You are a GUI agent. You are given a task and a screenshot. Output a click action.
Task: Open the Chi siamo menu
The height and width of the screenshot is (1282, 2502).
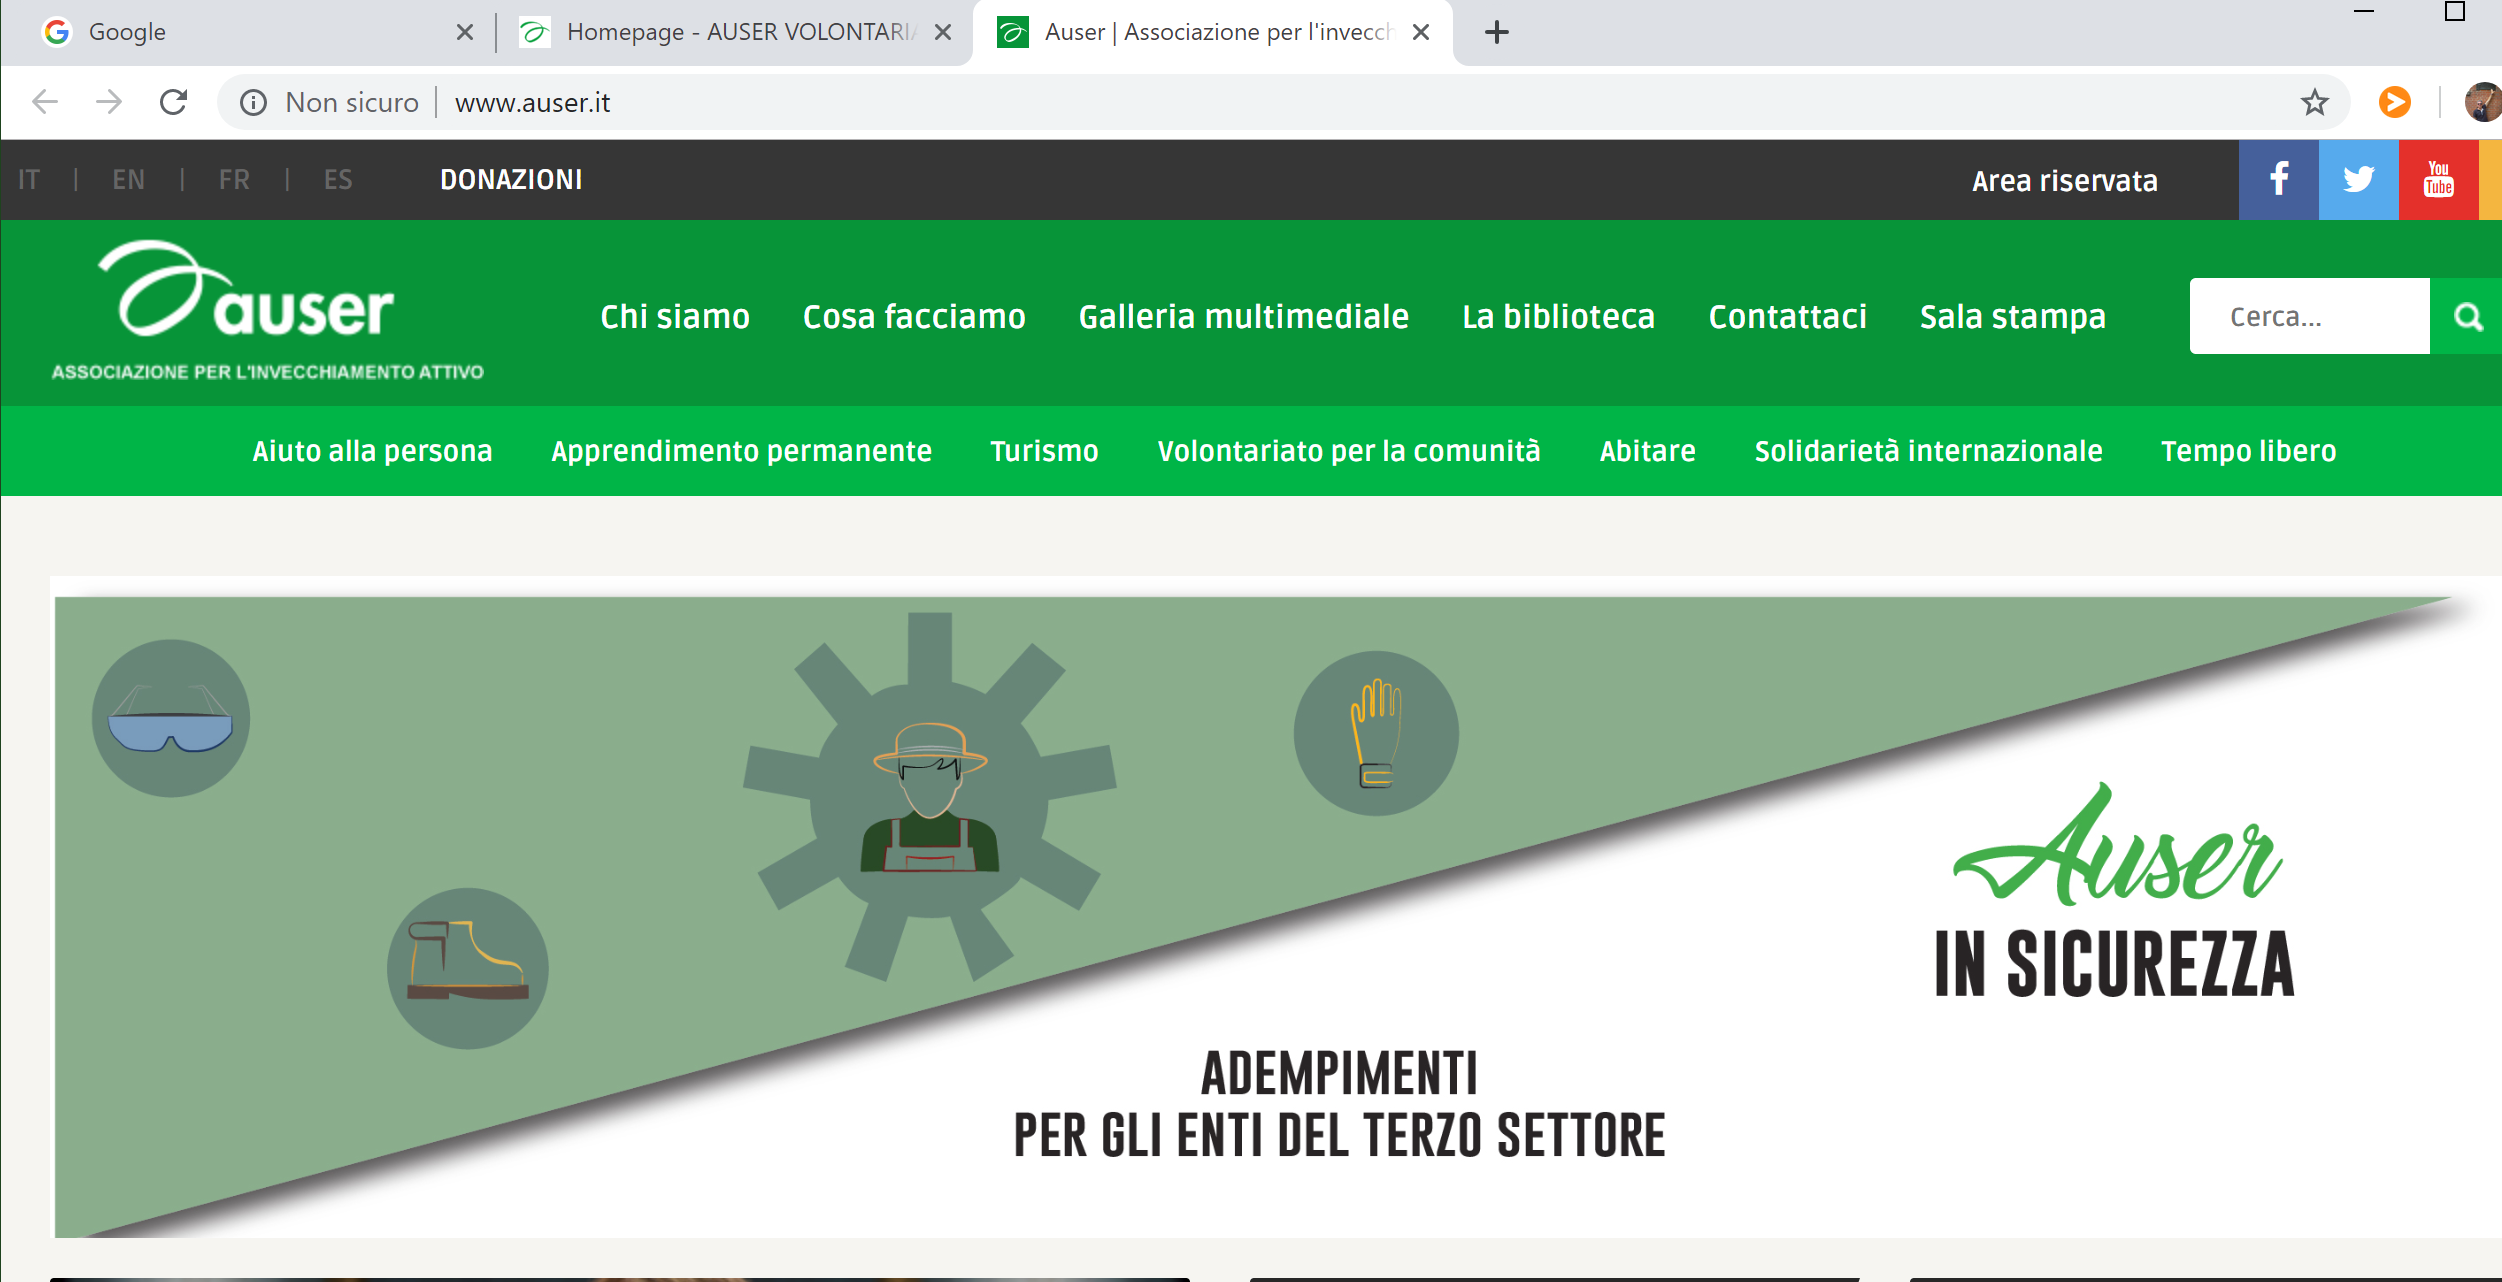pos(675,316)
